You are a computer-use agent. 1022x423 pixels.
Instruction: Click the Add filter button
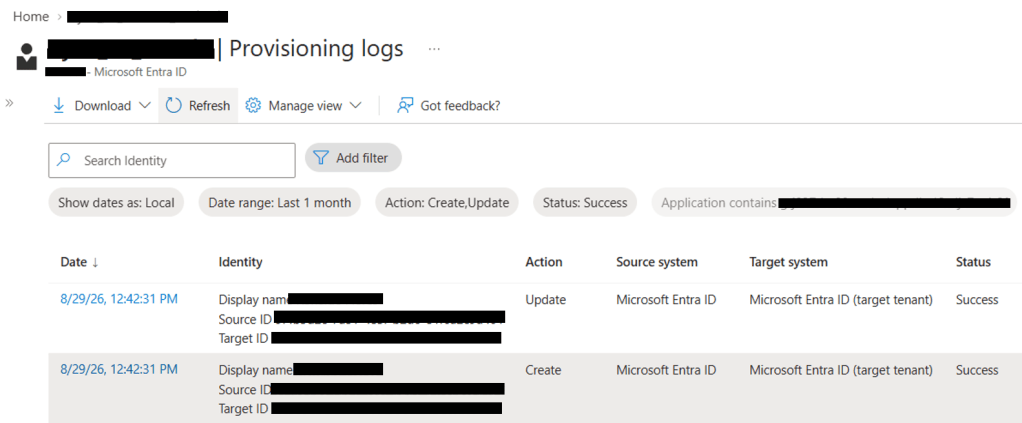[x=353, y=158]
